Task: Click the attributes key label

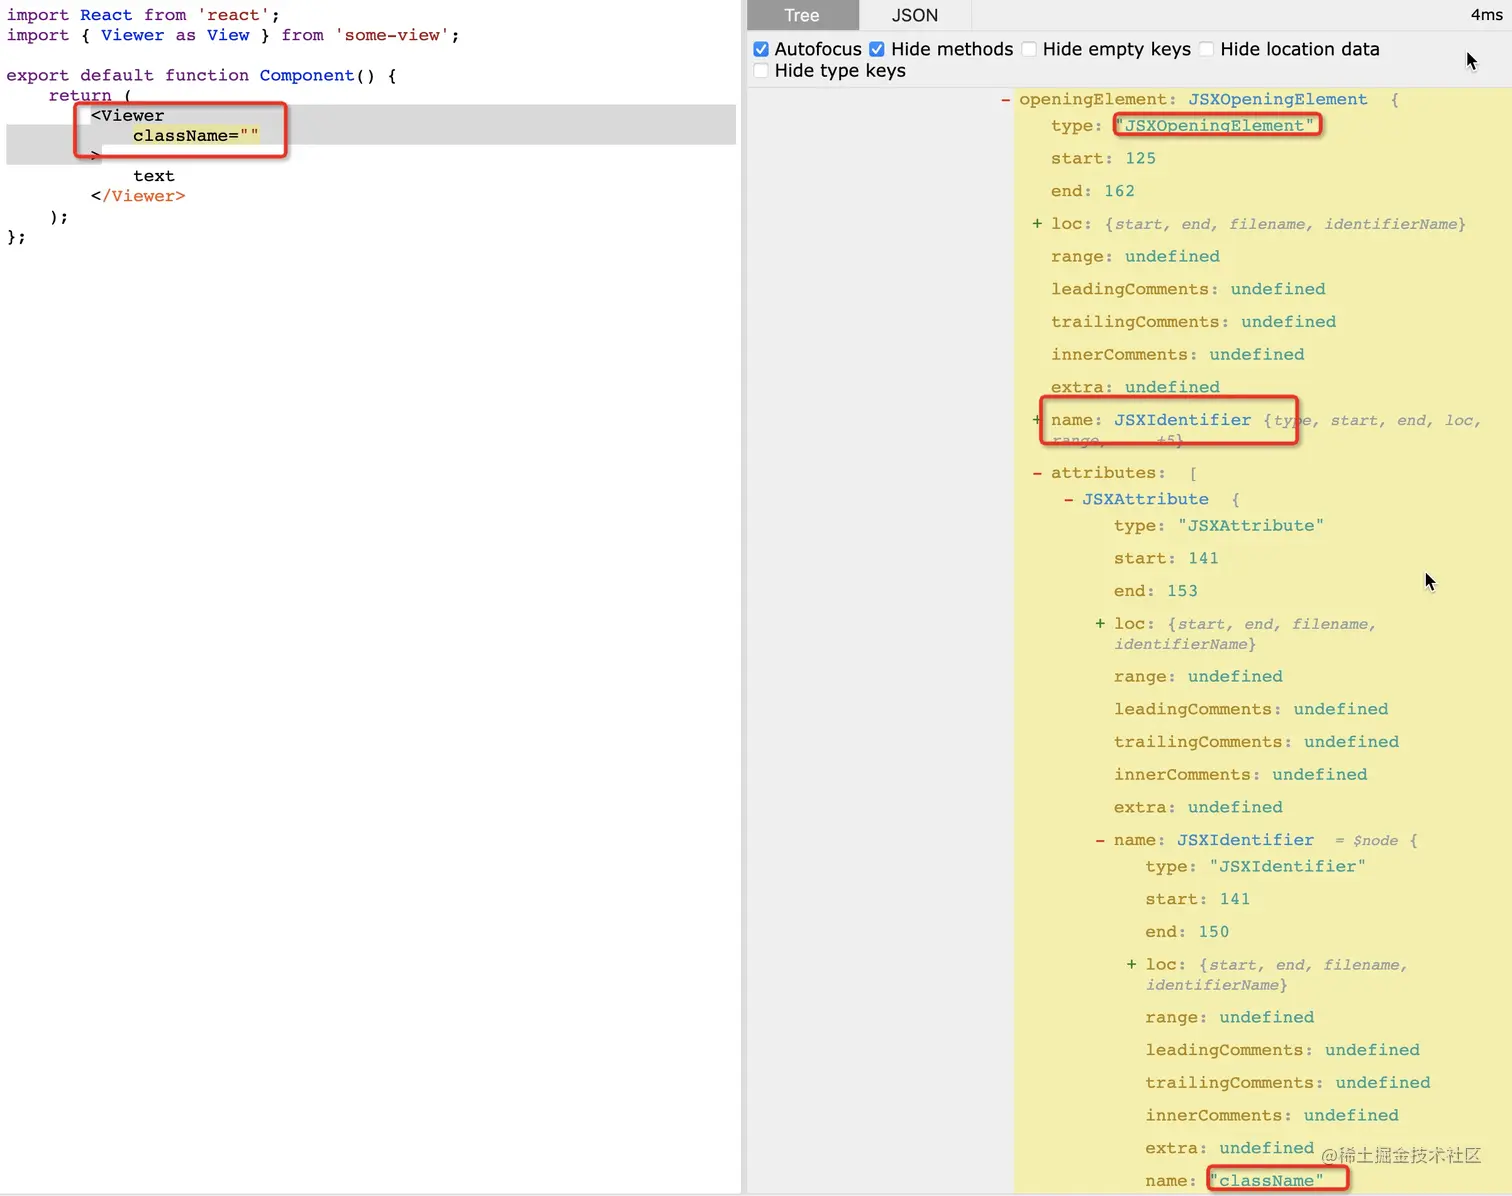Action: click(x=1103, y=473)
